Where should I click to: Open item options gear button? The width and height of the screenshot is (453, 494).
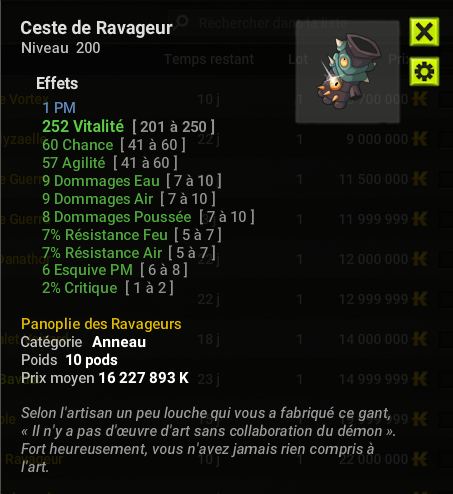[424, 71]
